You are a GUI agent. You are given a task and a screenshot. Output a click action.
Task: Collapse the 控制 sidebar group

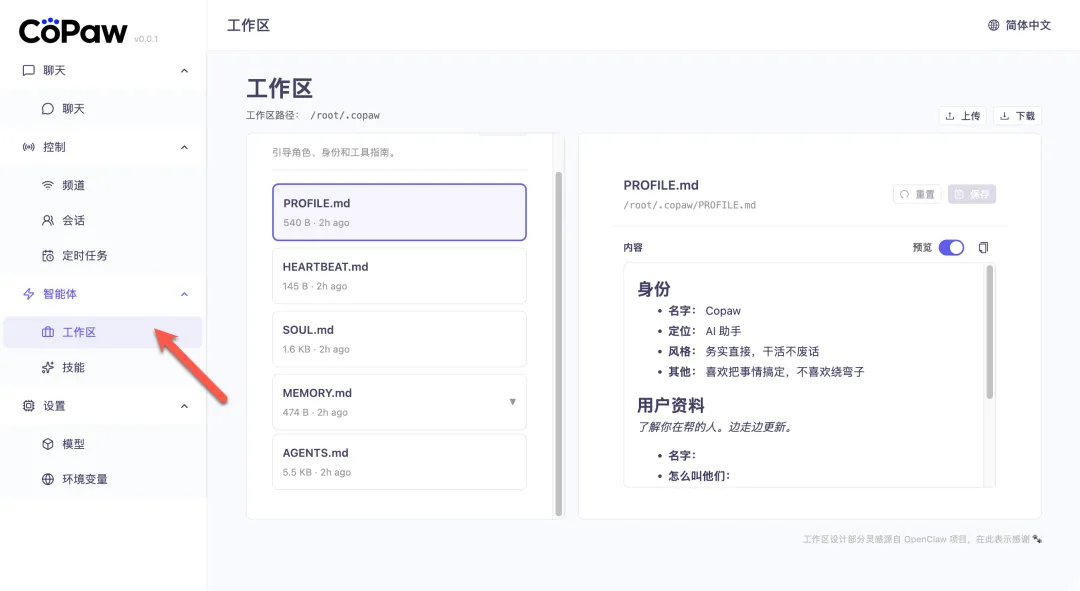click(x=184, y=147)
